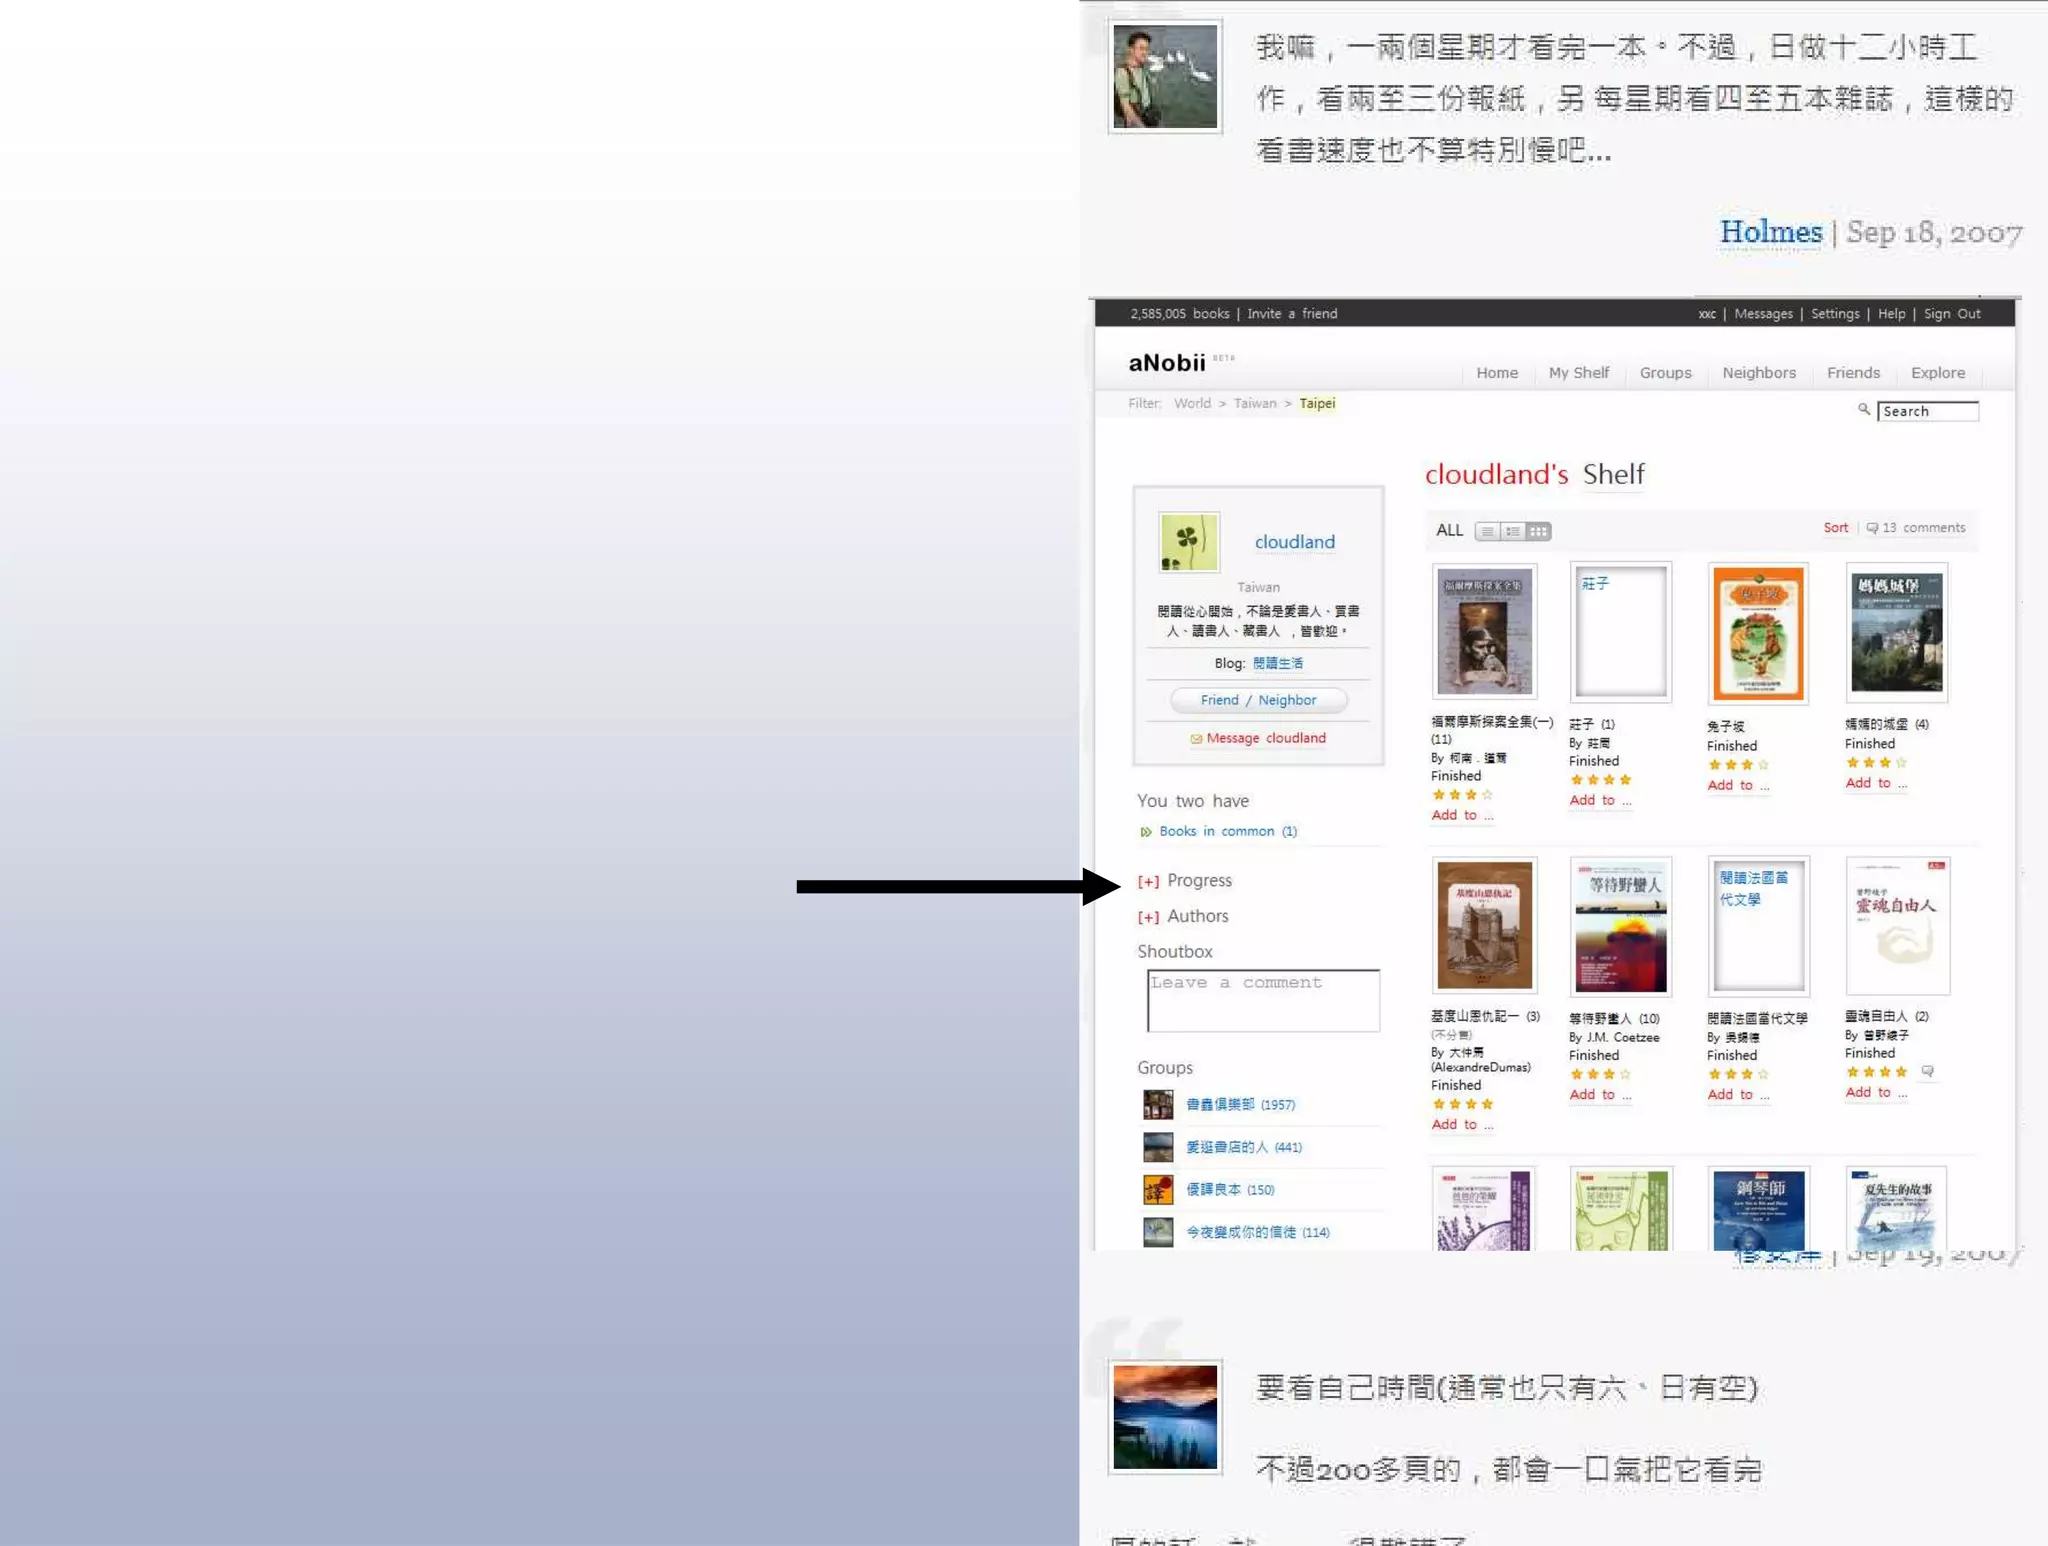
Task: Click the Friend / Neighbor button
Action: coord(1259,701)
